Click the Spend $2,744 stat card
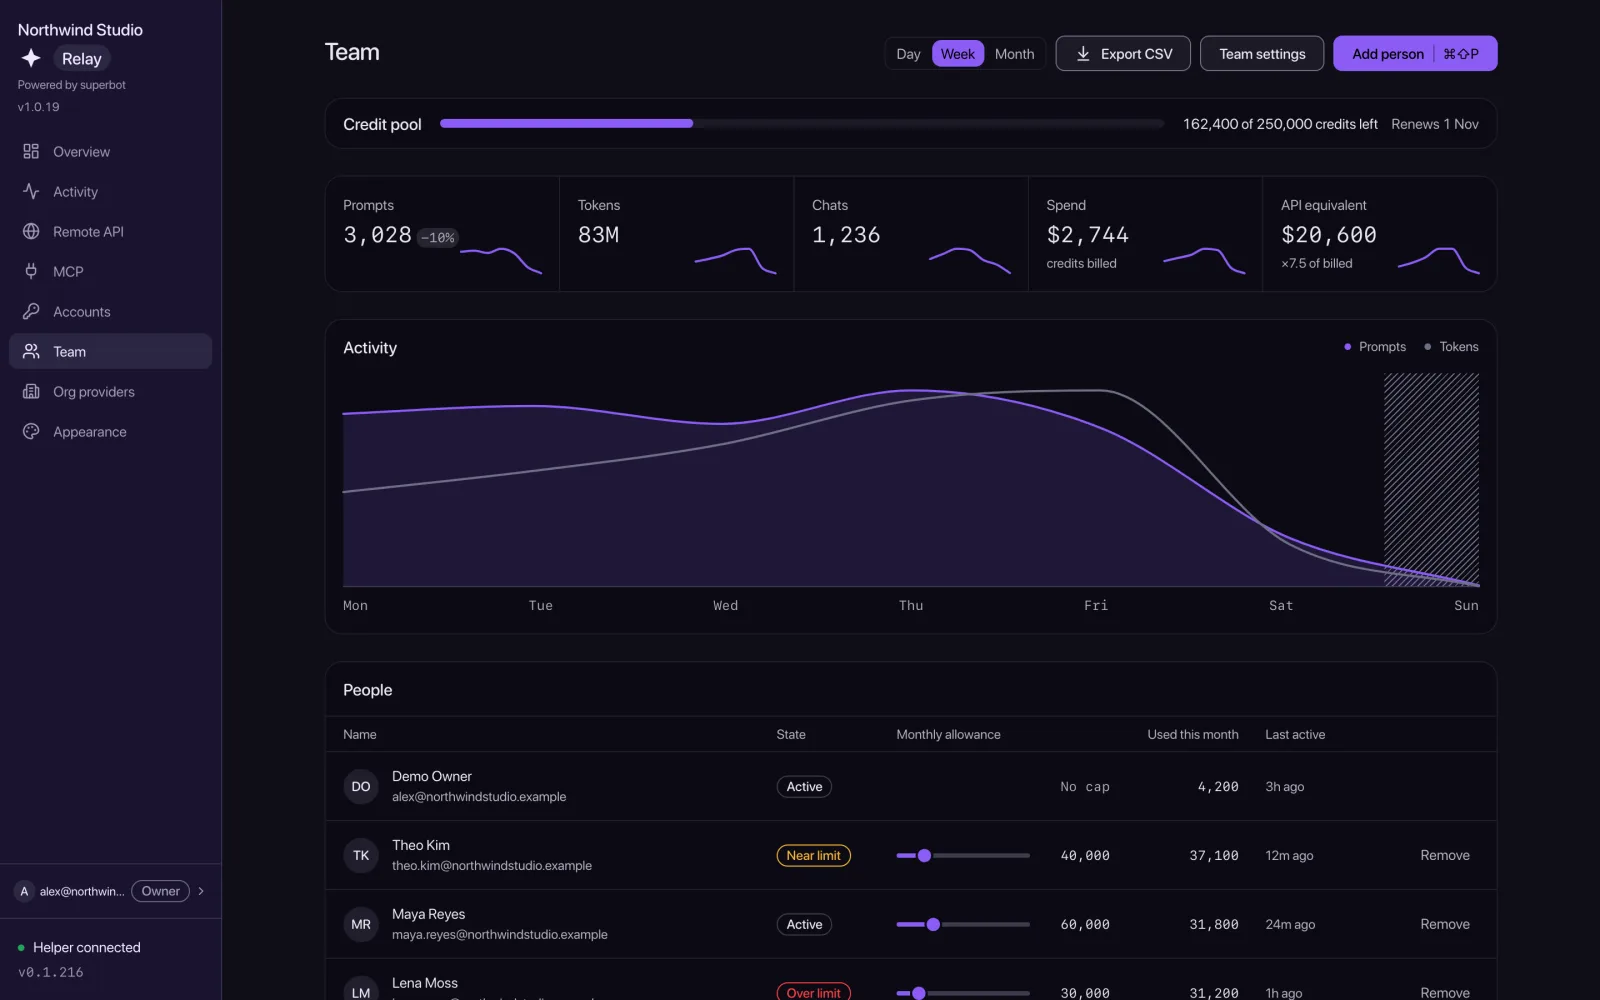1600x1000 pixels. click(1145, 234)
